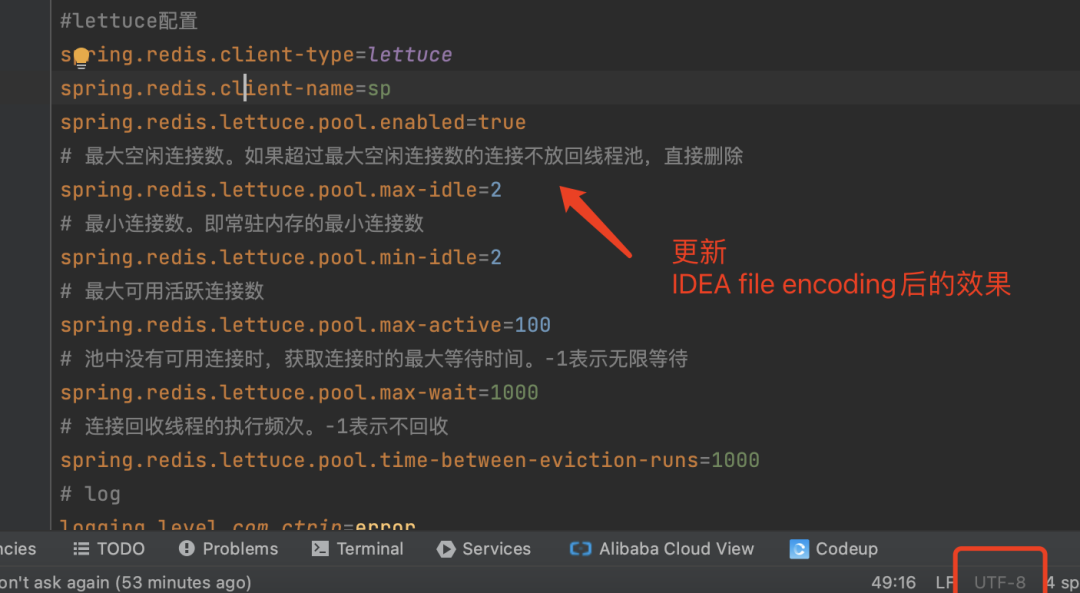
Task: Open the TODO tool window icon
Action: click(x=81, y=549)
